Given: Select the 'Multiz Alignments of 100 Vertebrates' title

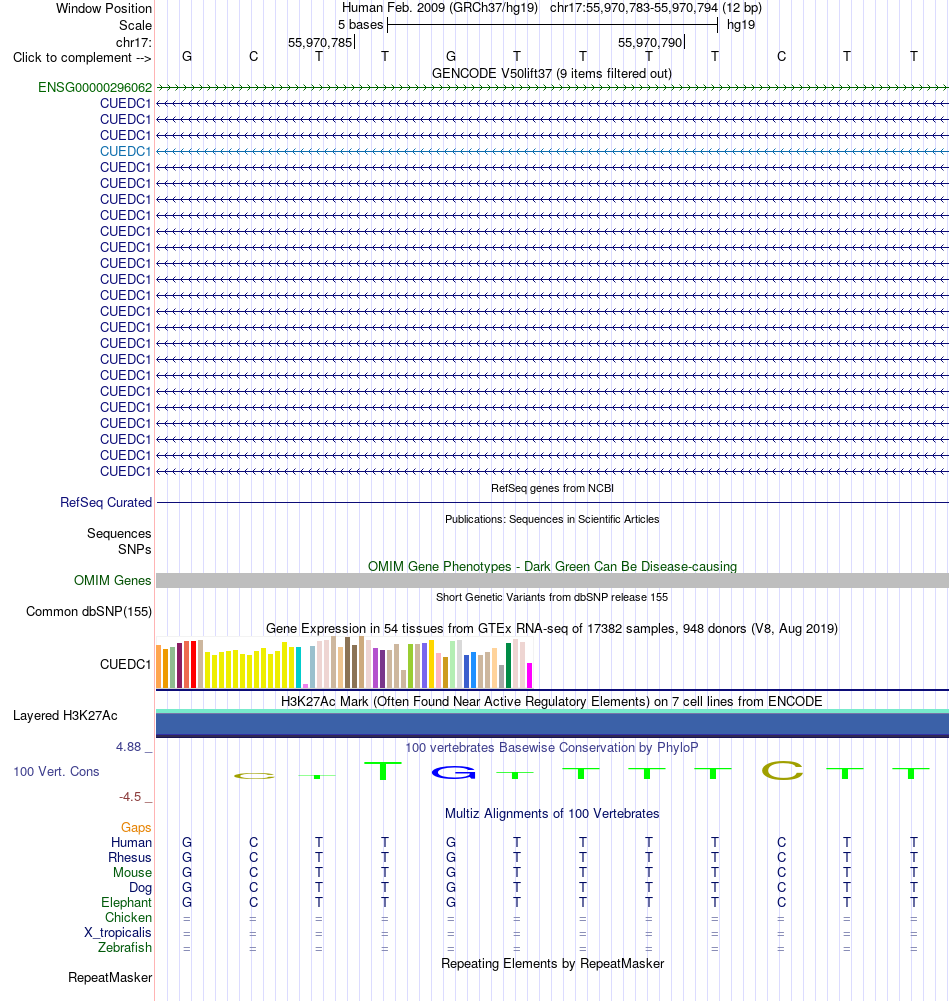Looking at the screenshot, I should tap(552, 813).
